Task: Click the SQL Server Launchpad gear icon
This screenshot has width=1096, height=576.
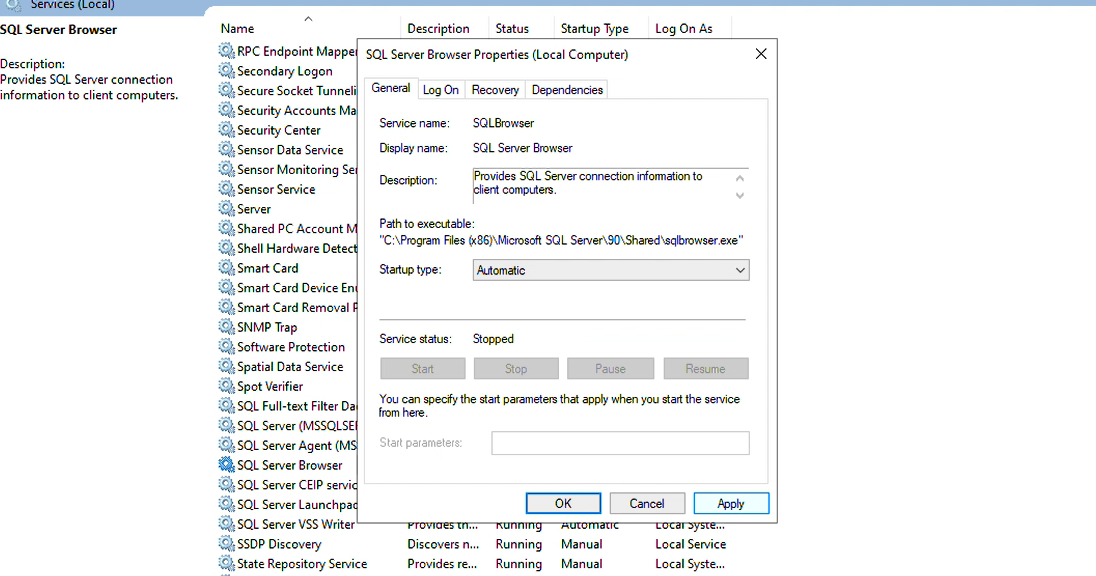Action: point(226,504)
